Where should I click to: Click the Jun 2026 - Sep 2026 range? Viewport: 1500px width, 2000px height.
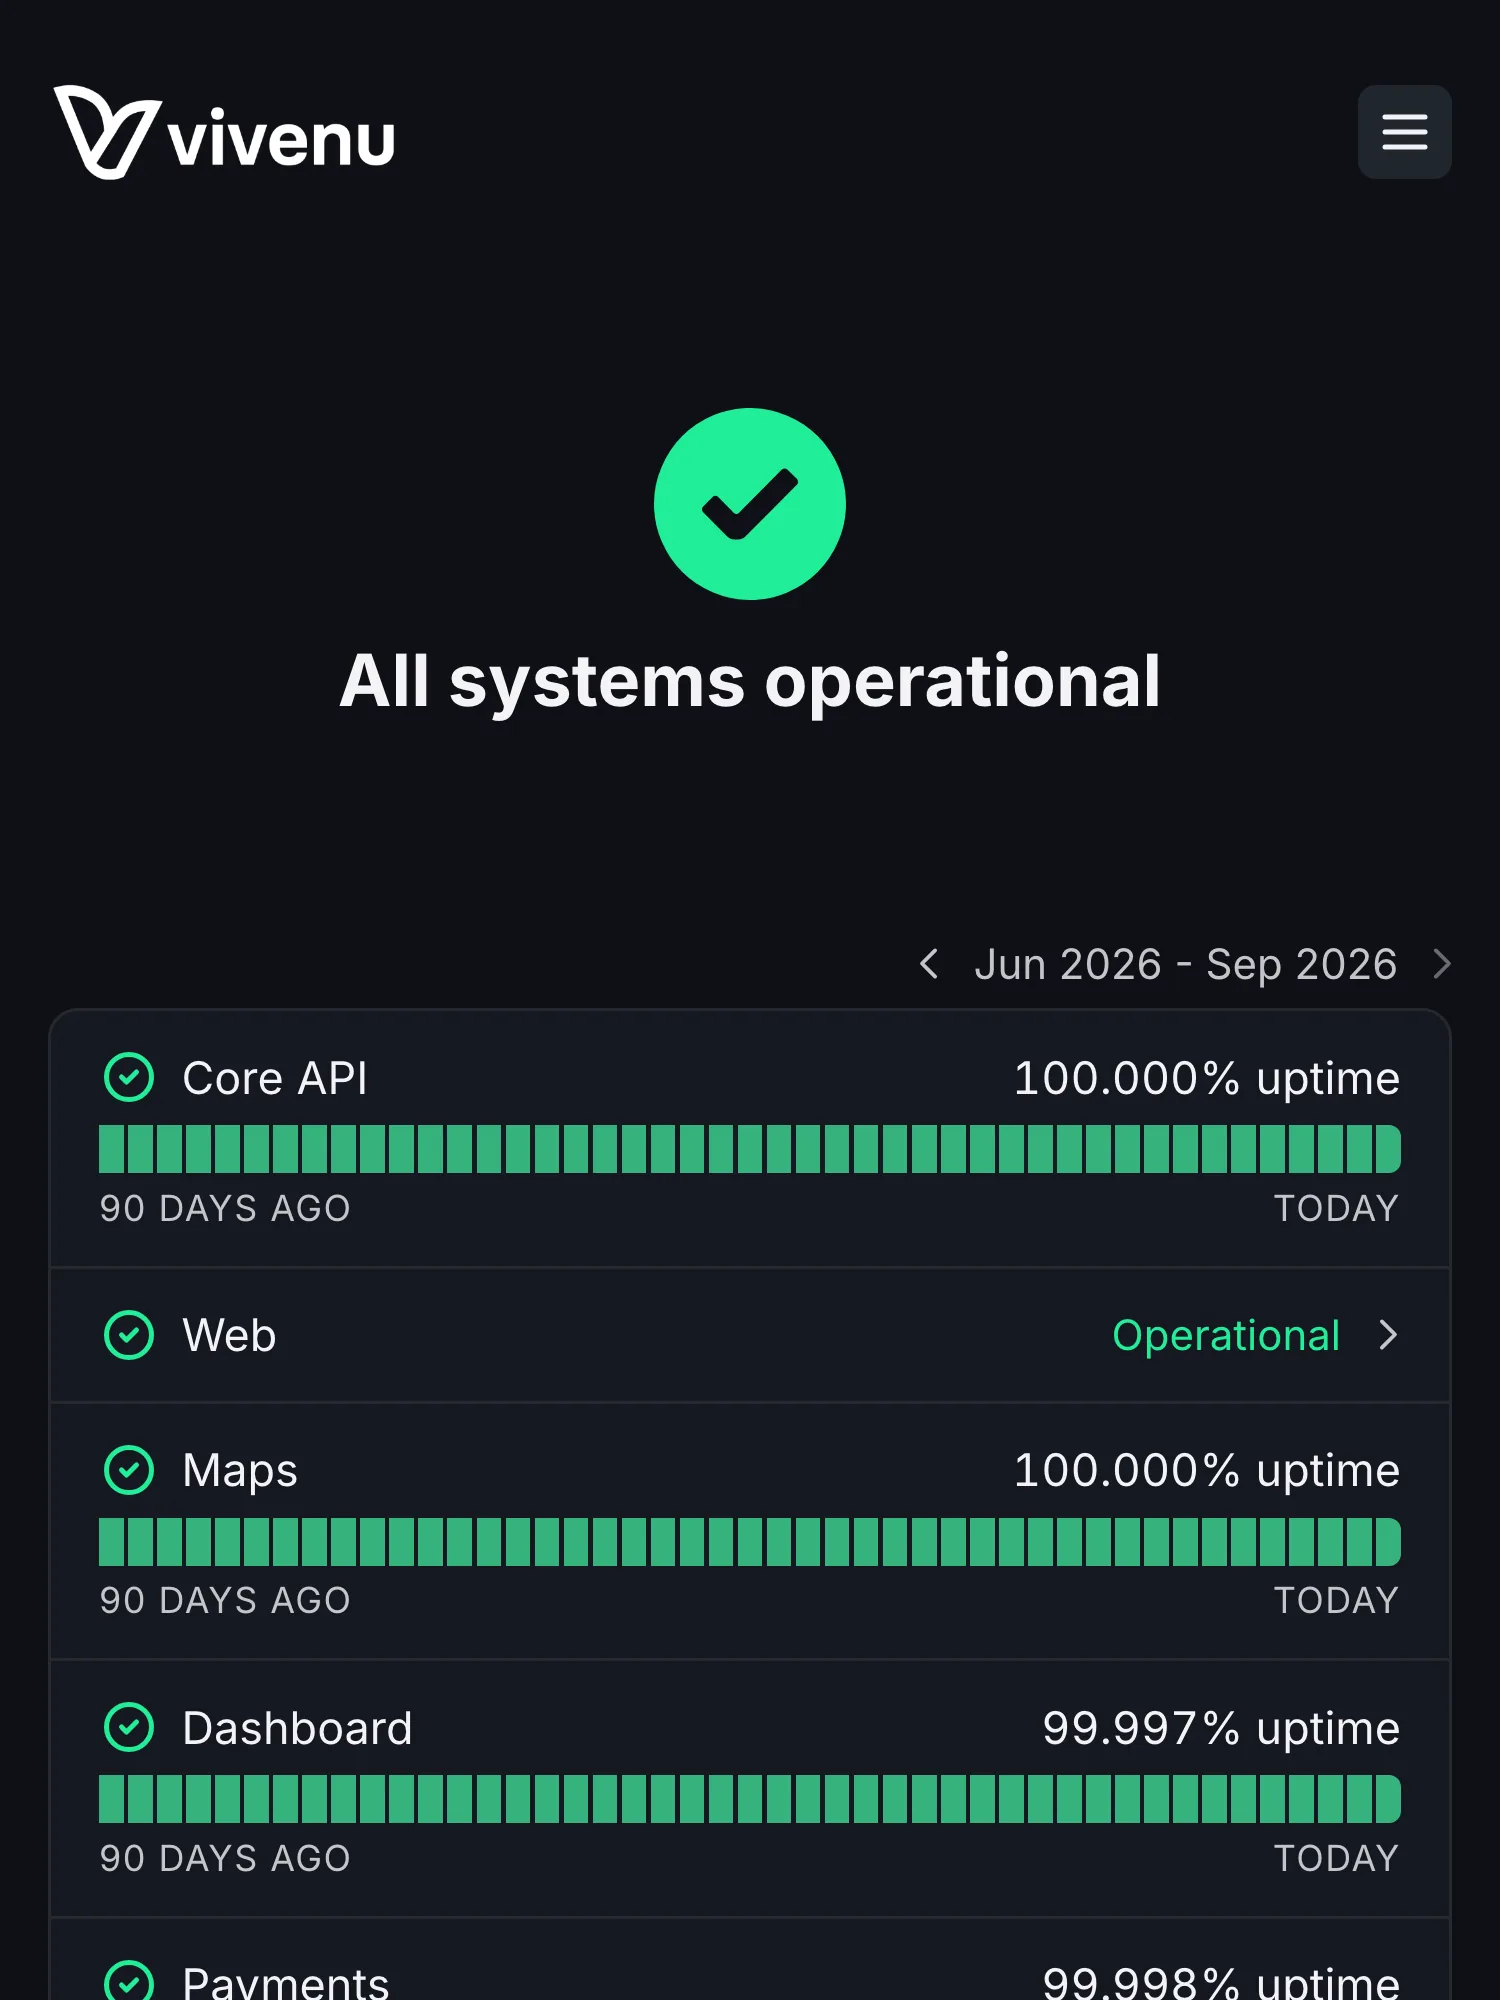click(1186, 965)
